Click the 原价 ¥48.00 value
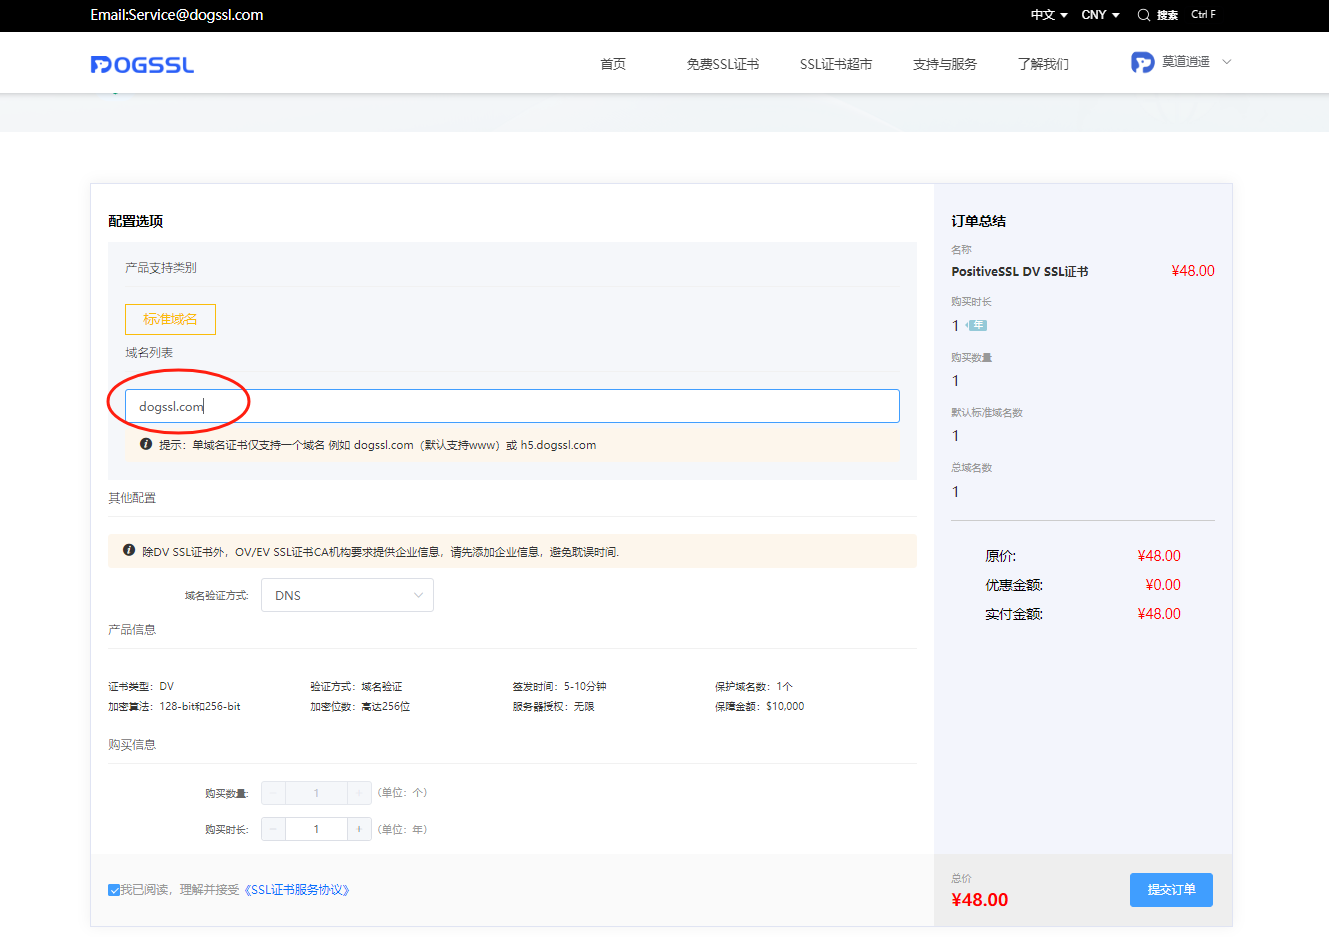The image size is (1329, 937). [x=1159, y=556]
